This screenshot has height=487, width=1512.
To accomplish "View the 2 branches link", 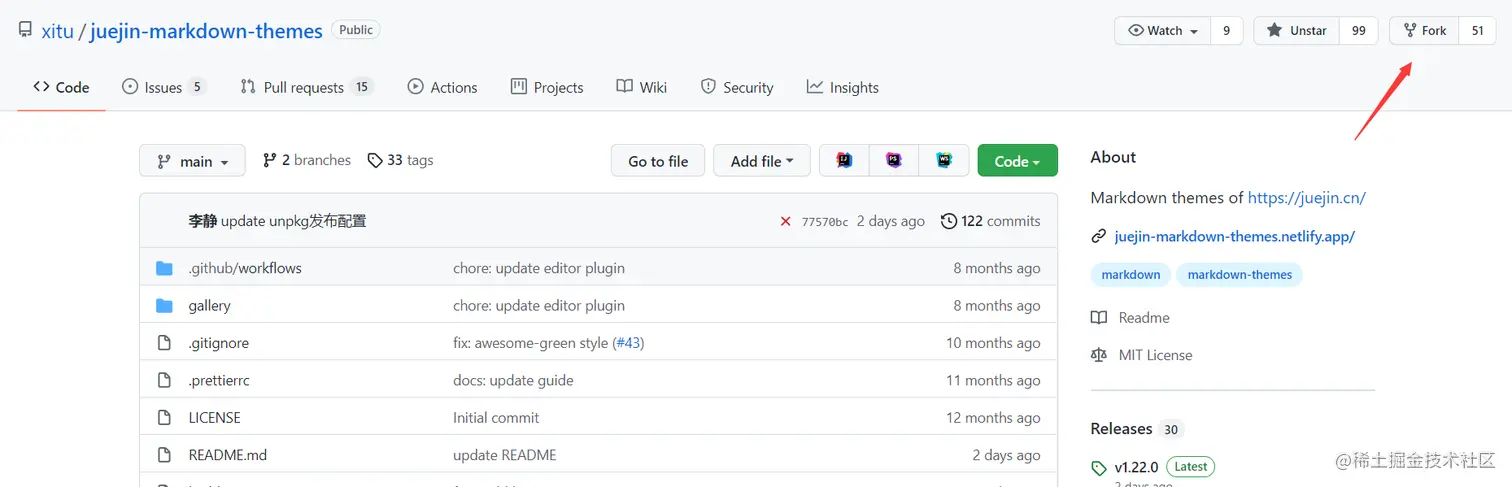I will coord(307,160).
